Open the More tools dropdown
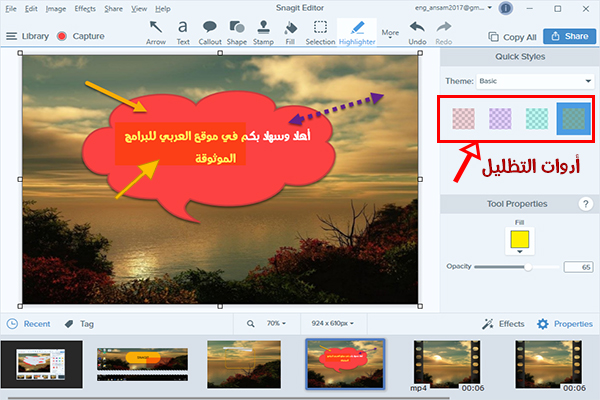The height and width of the screenshot is (400, 600). [x=390, y=34]
